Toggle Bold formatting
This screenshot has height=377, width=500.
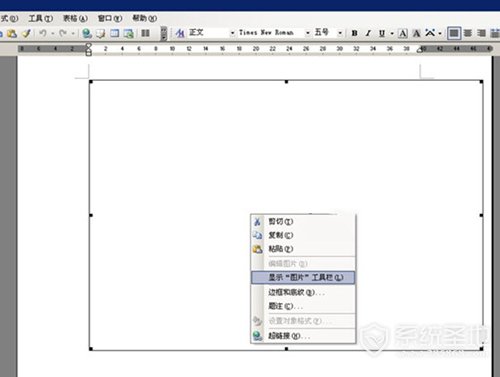point(354,33)
